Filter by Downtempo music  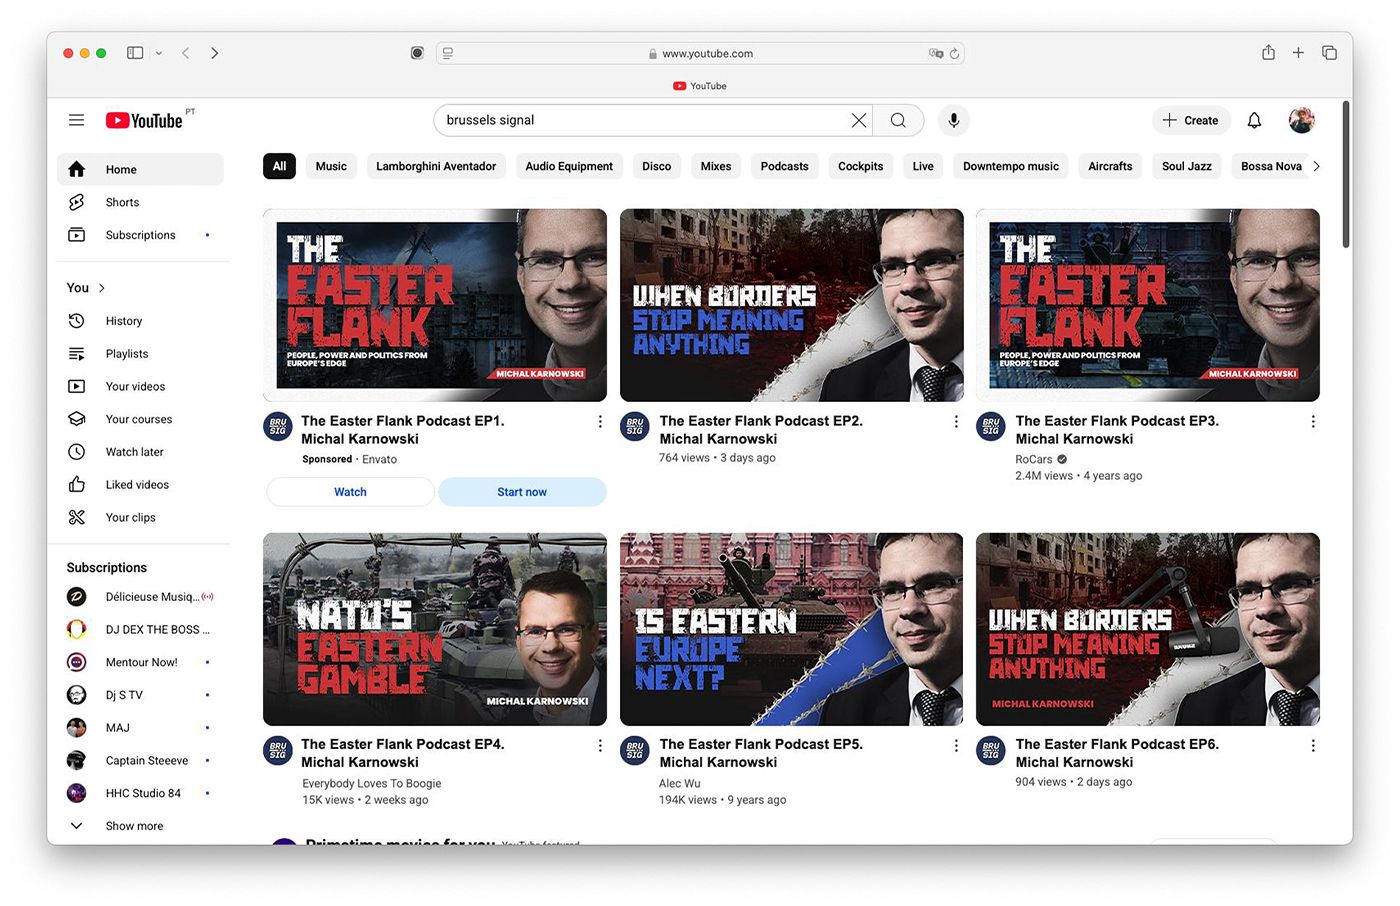click(1011, 166)
